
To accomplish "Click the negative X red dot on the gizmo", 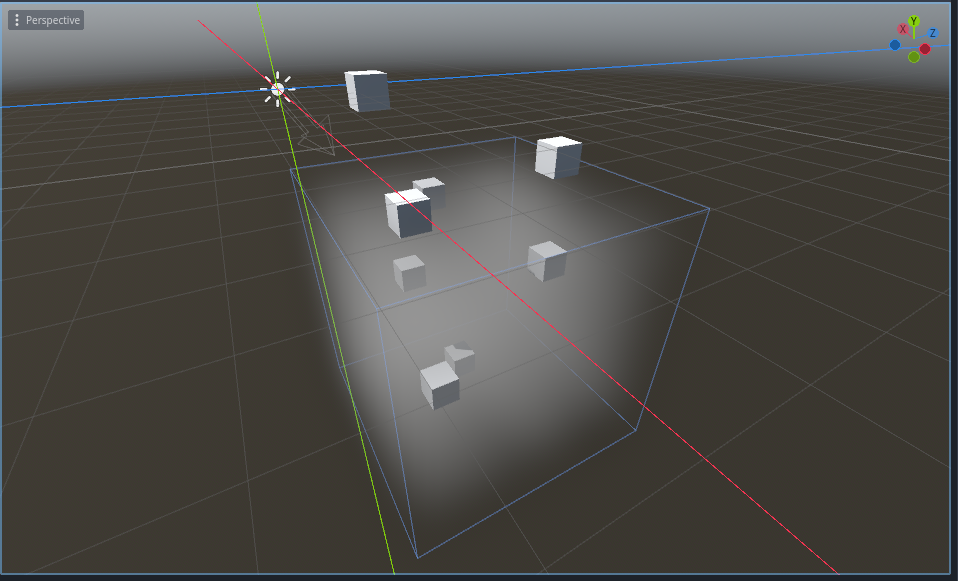I will pyautogui.click(x=924, y=48).
